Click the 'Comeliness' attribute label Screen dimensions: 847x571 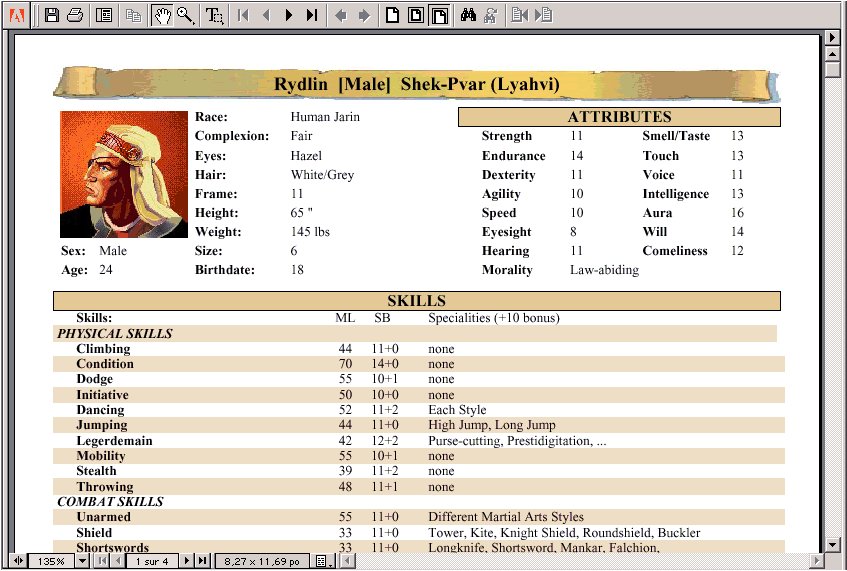click(675, 251)
